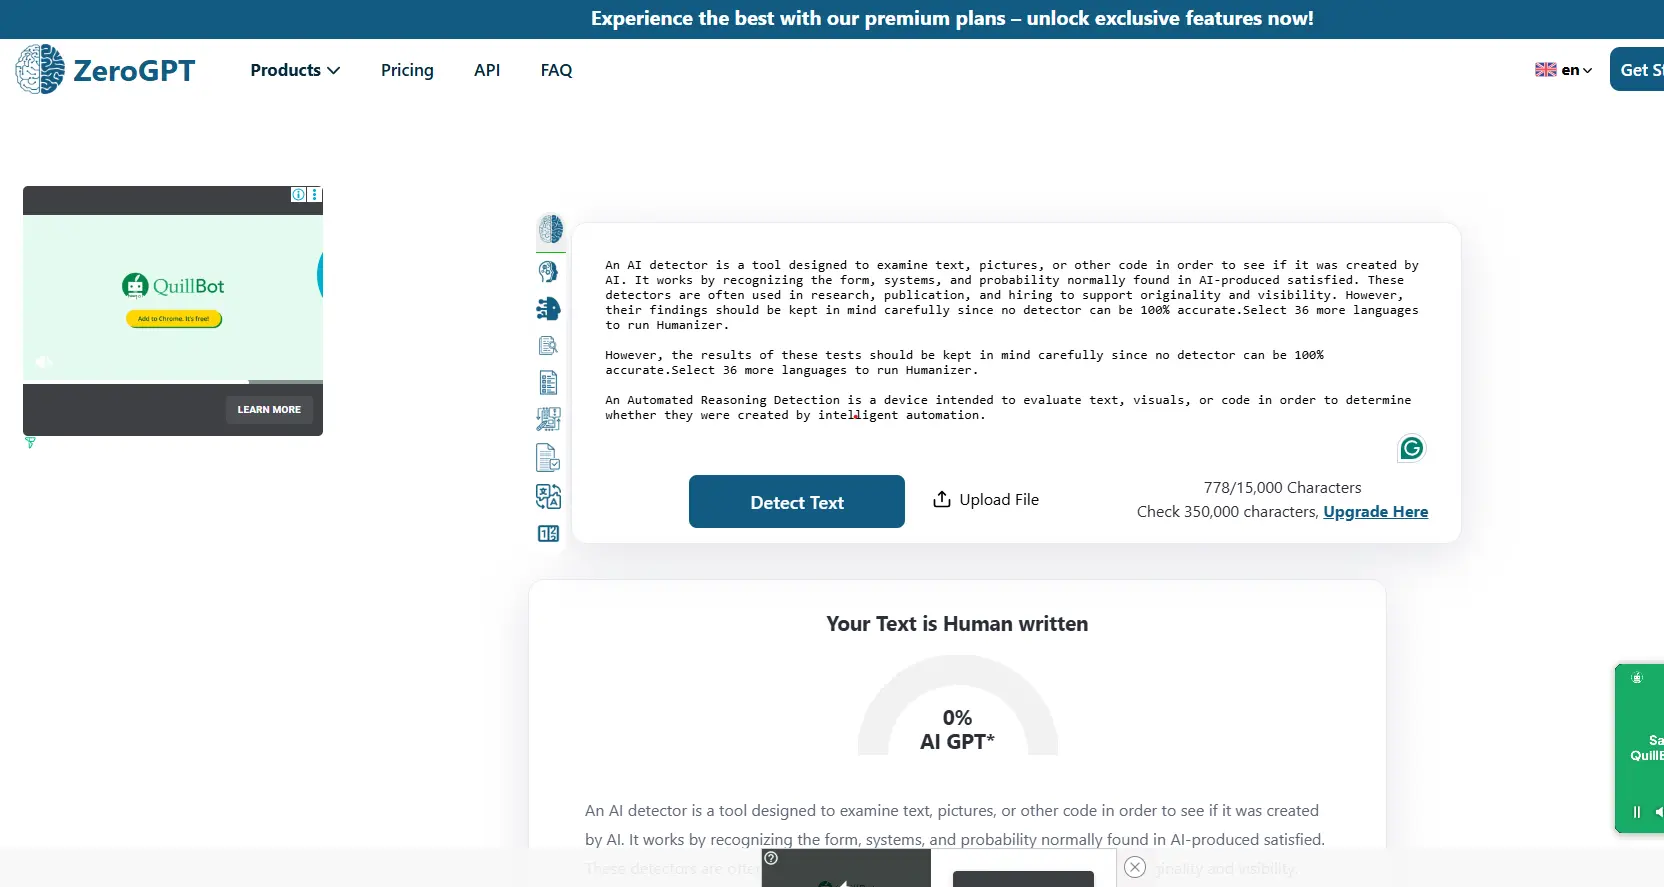Follow the Upgrade Here link
Screen dimensions: 1664x887
point(1375,512)
